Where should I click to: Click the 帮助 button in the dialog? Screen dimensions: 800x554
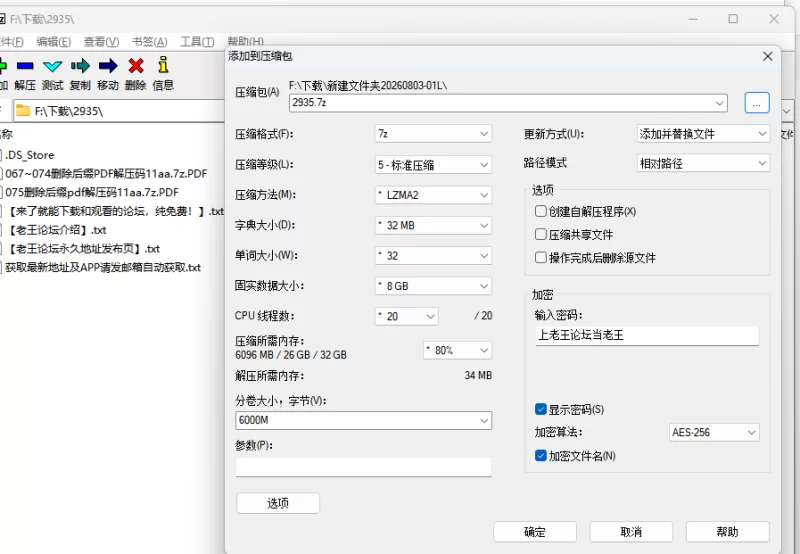tap(728, 532)
